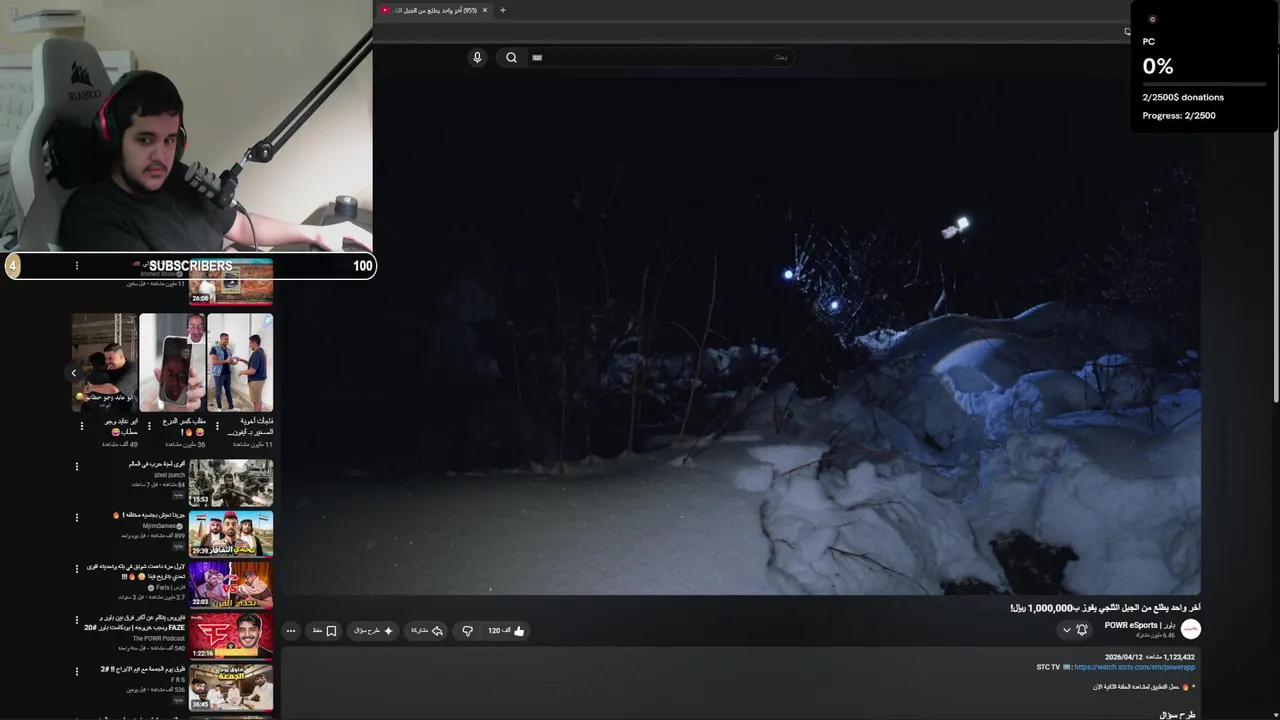This screenshot has width=1280, height=720.
Task: Click the 2/2500$ donations text
Action: 1183,97
